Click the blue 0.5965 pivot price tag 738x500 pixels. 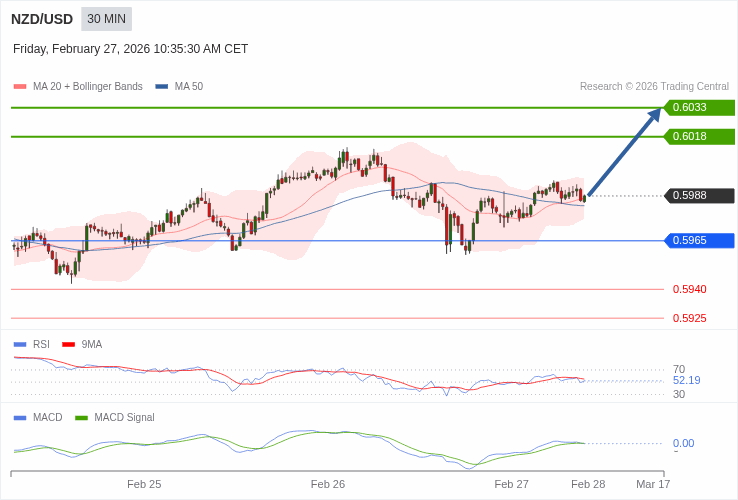699,241
